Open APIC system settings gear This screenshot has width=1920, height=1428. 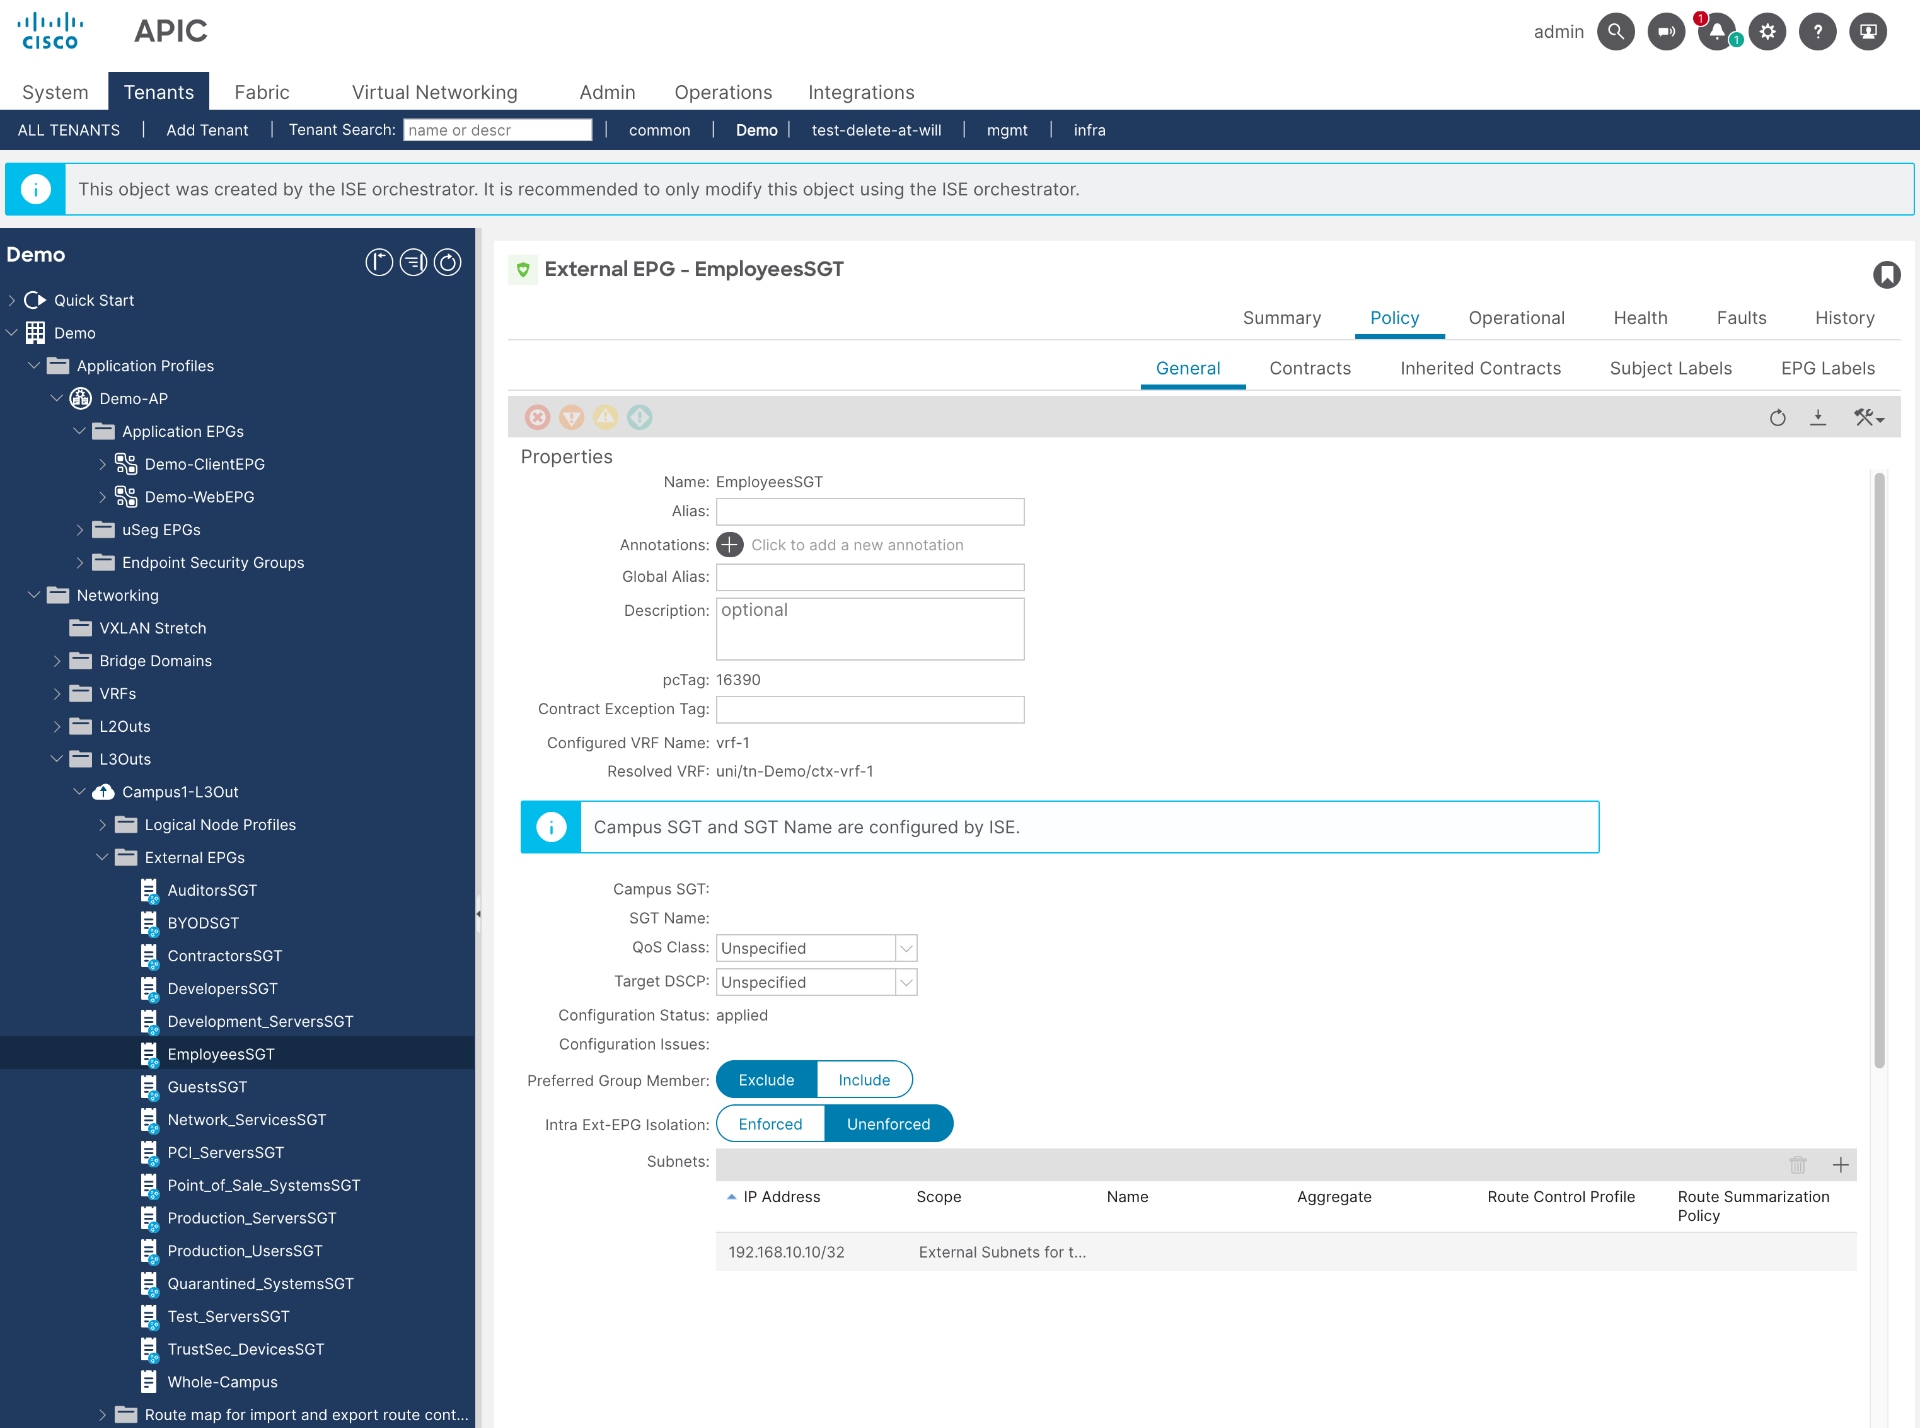pyautogui.click(x=1767, y=31)
